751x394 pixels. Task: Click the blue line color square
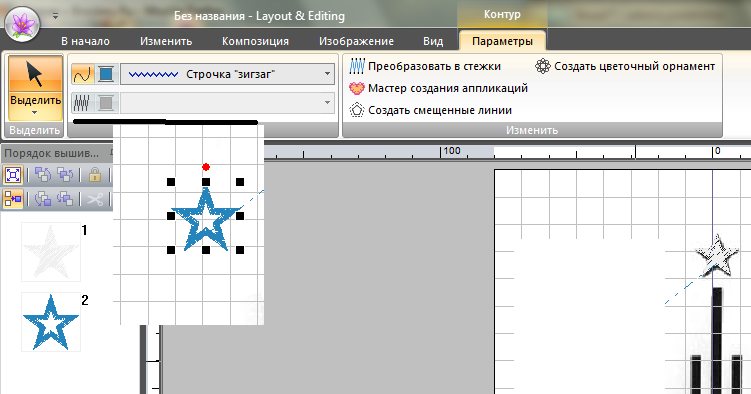pyautogui.click(x=106, y=74)
